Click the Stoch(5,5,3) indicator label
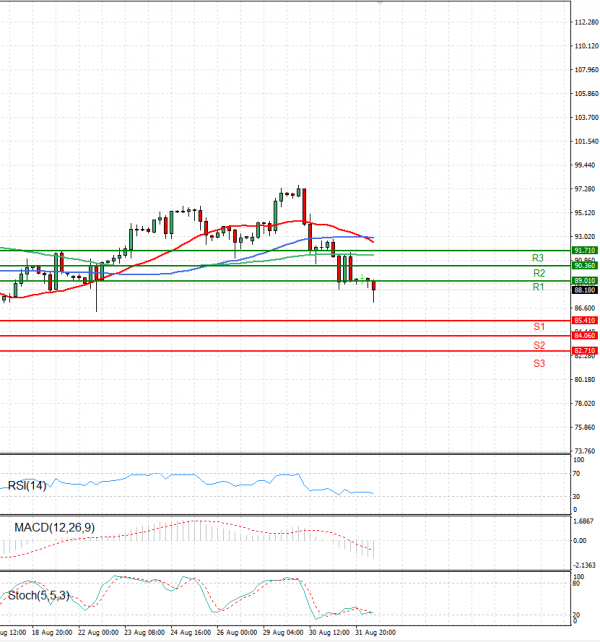The width and height of the screenshot is (600, 642). tap(39, 595)
